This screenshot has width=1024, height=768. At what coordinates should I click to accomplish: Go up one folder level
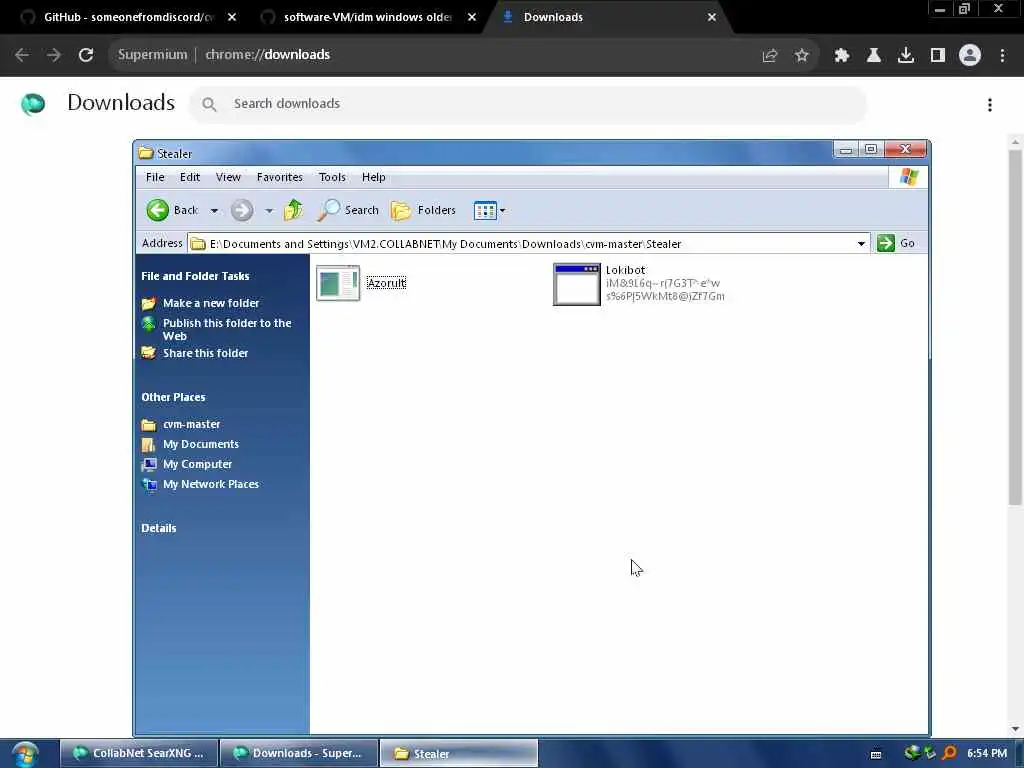293,210
